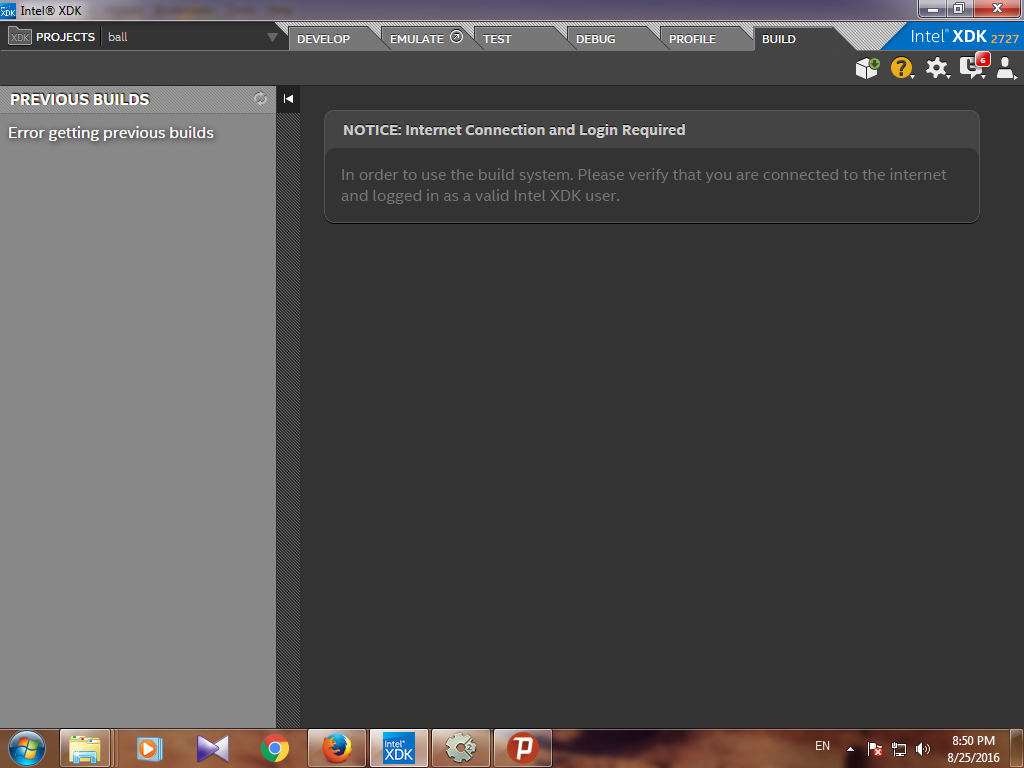1024x768 pixels.
Task: Click the Action Center flag icon
Action: click(x=874, y=749)
